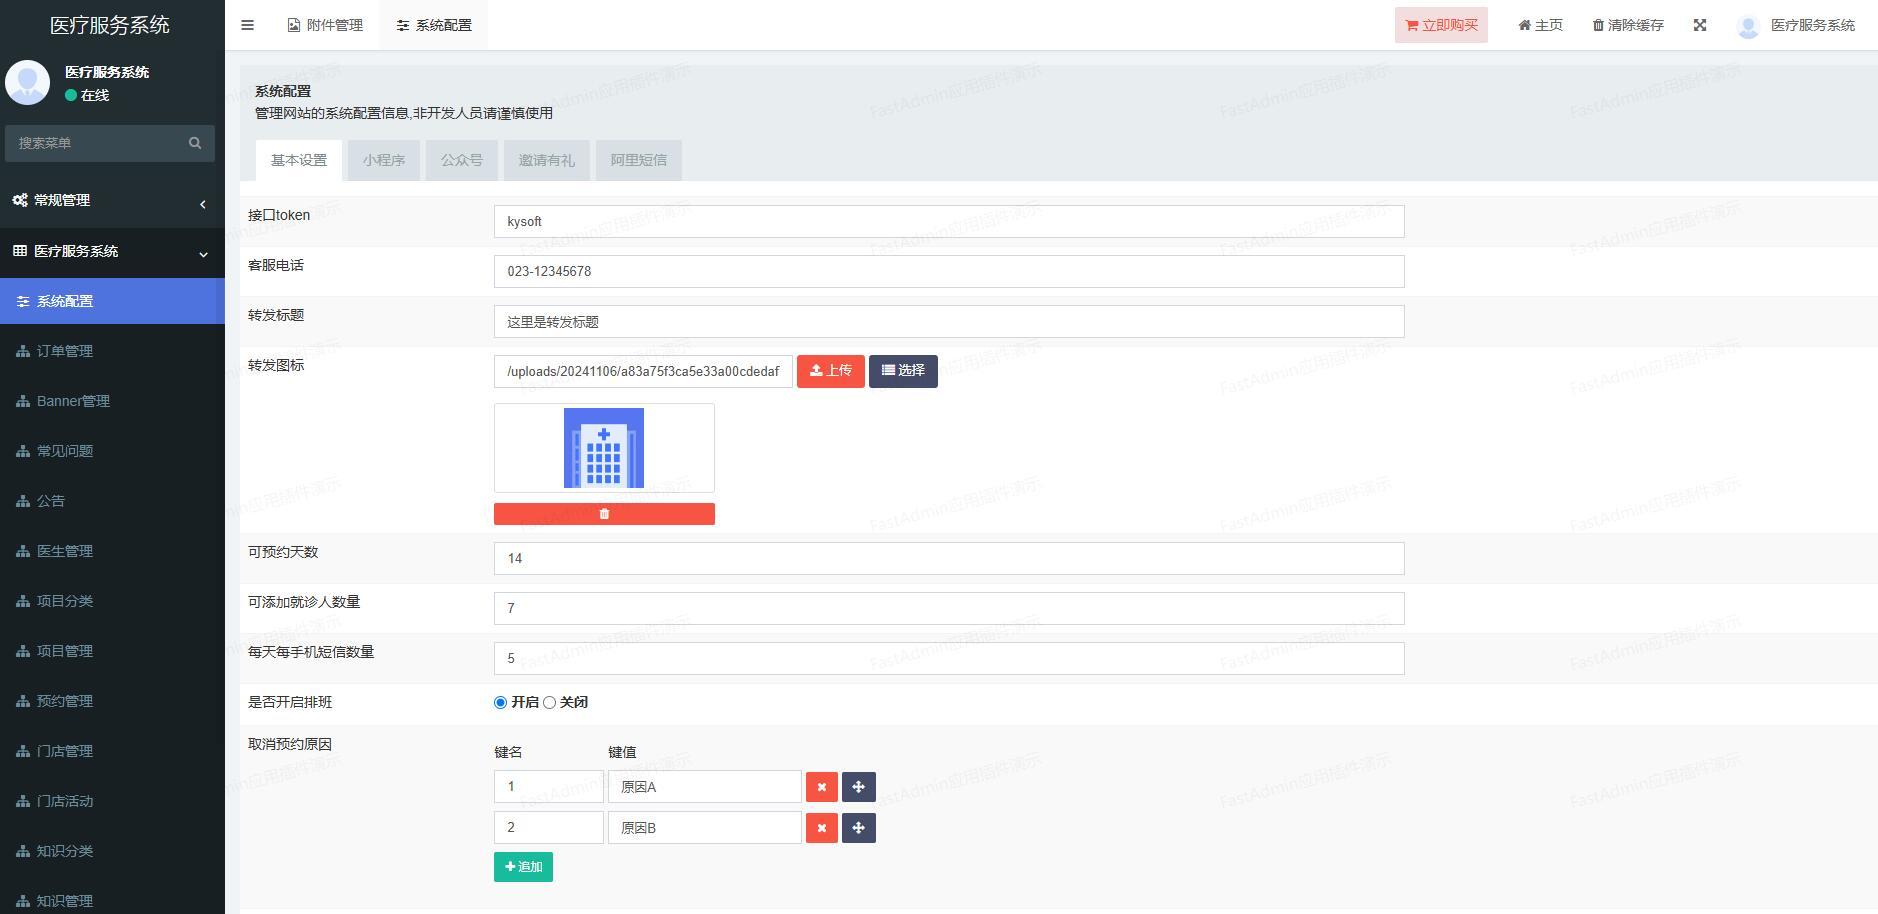Click the green 追加 button

pos(523,867)
